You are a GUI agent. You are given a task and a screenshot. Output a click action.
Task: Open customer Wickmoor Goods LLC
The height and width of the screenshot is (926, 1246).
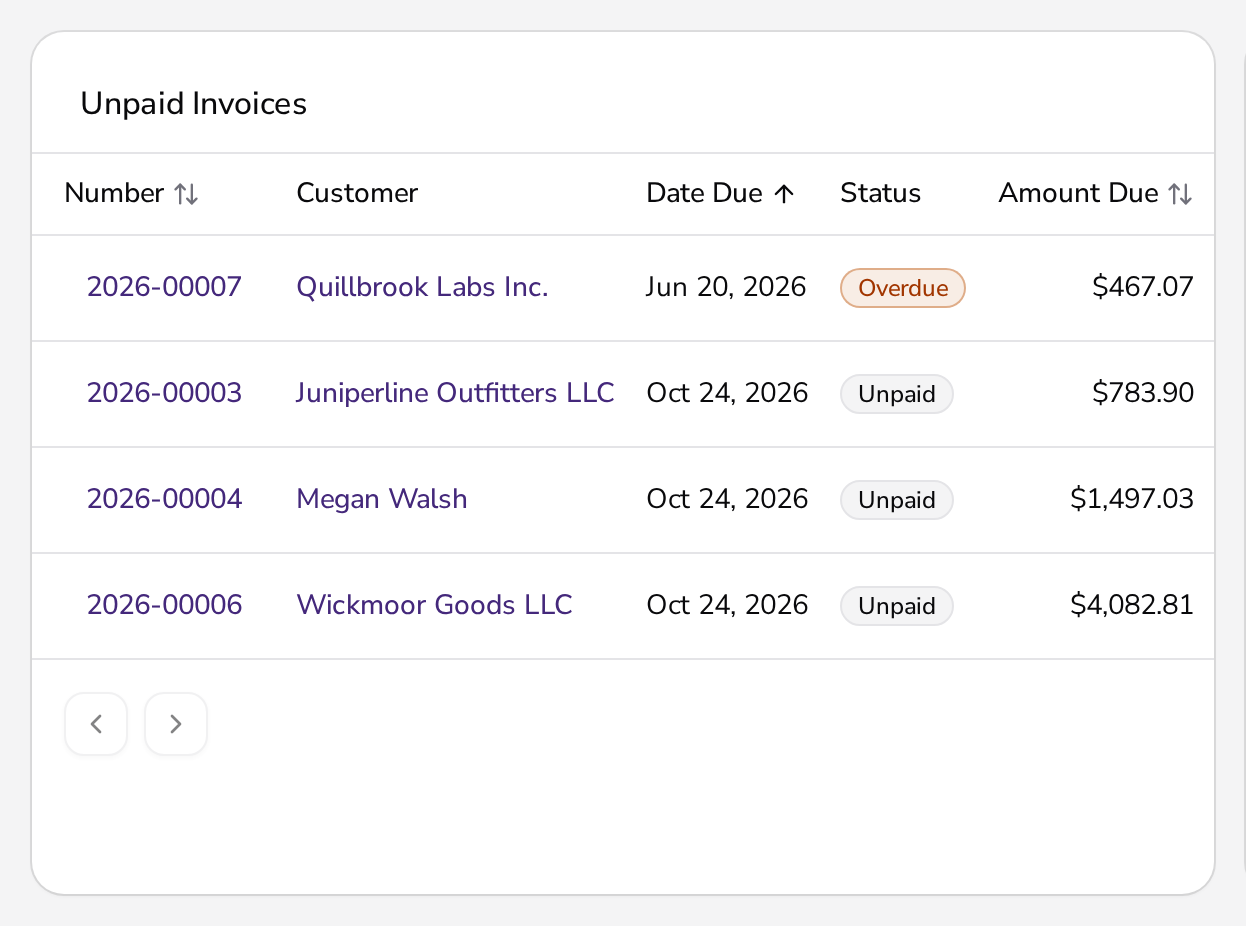434,606
